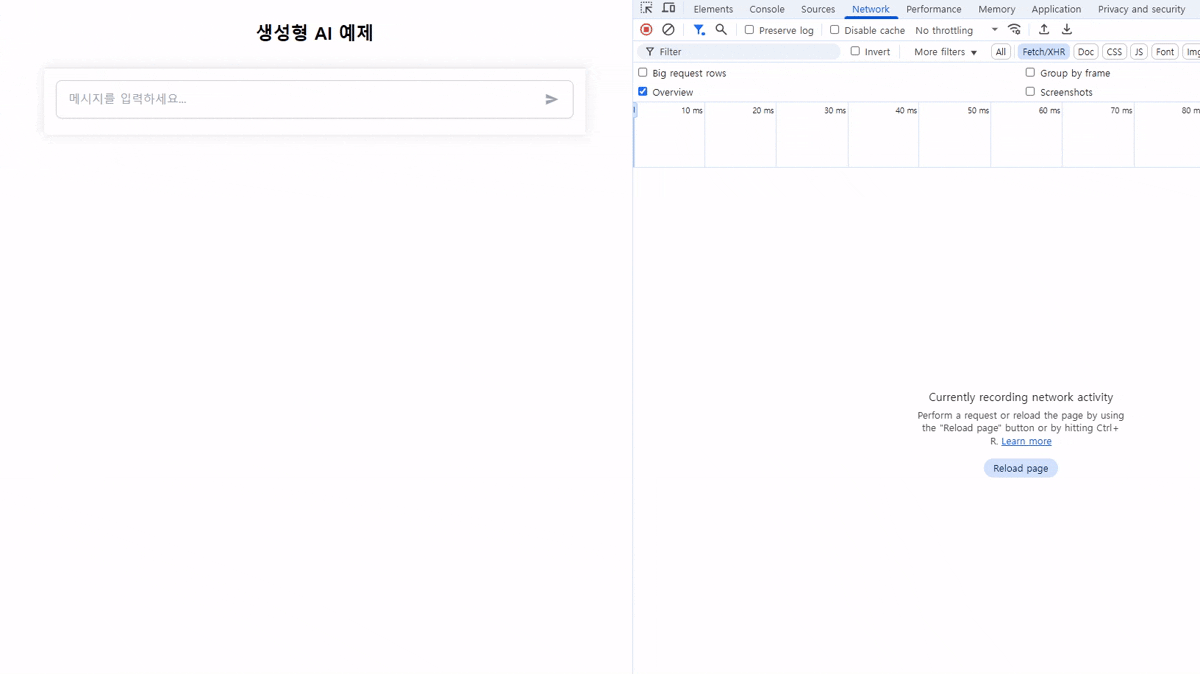The height and width of the screenshot is (674, 1200).
Task: Enable Preserve log
Action: (749, 30)
